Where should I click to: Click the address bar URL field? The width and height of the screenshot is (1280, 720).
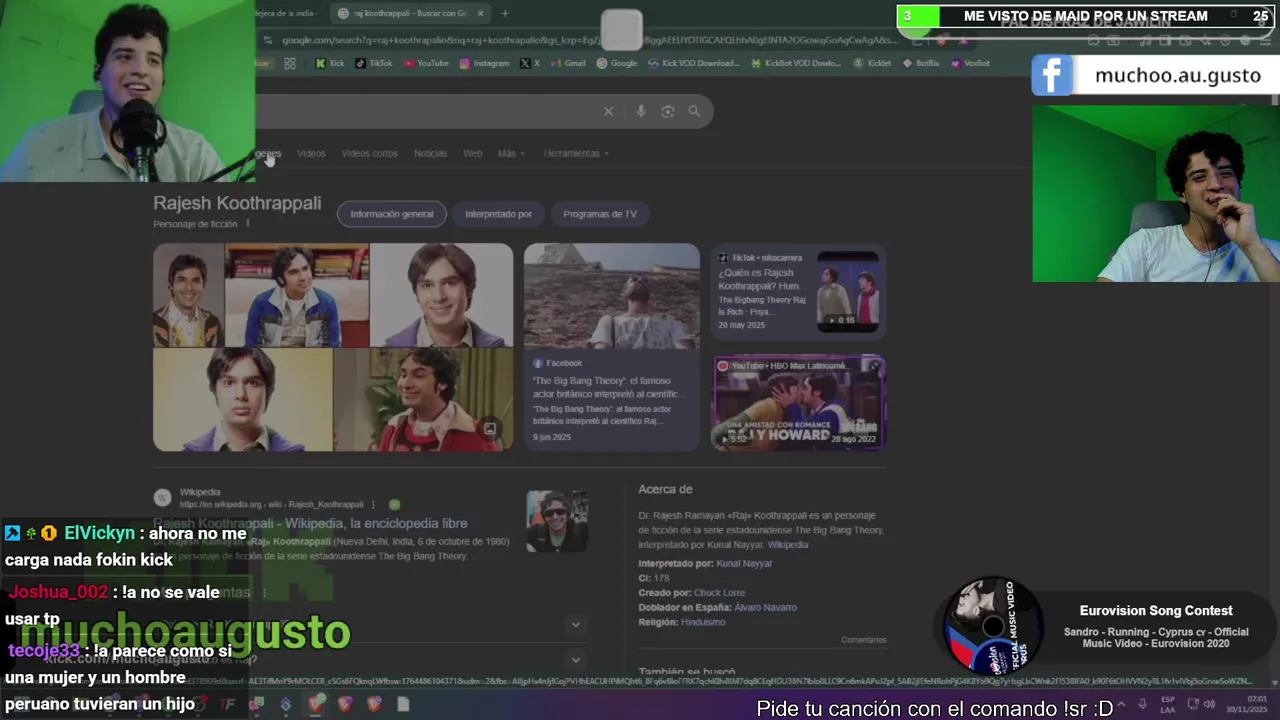point(590,40)
